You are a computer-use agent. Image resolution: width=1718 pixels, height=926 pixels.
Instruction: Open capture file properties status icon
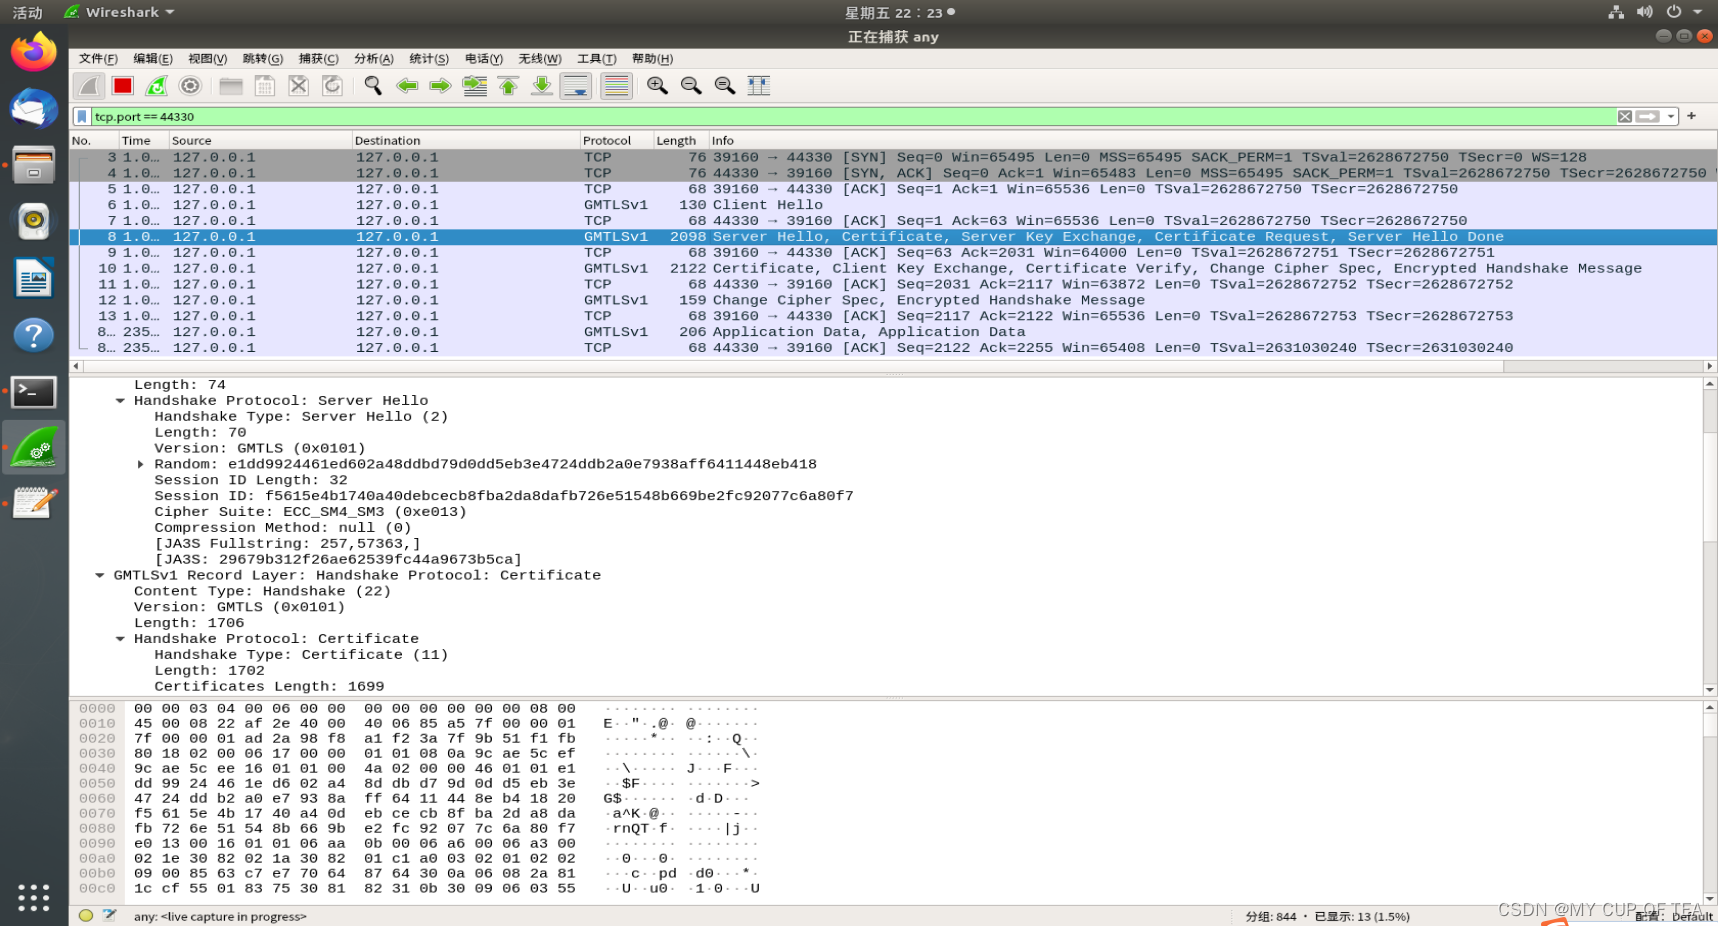click(x=110, y=915)
